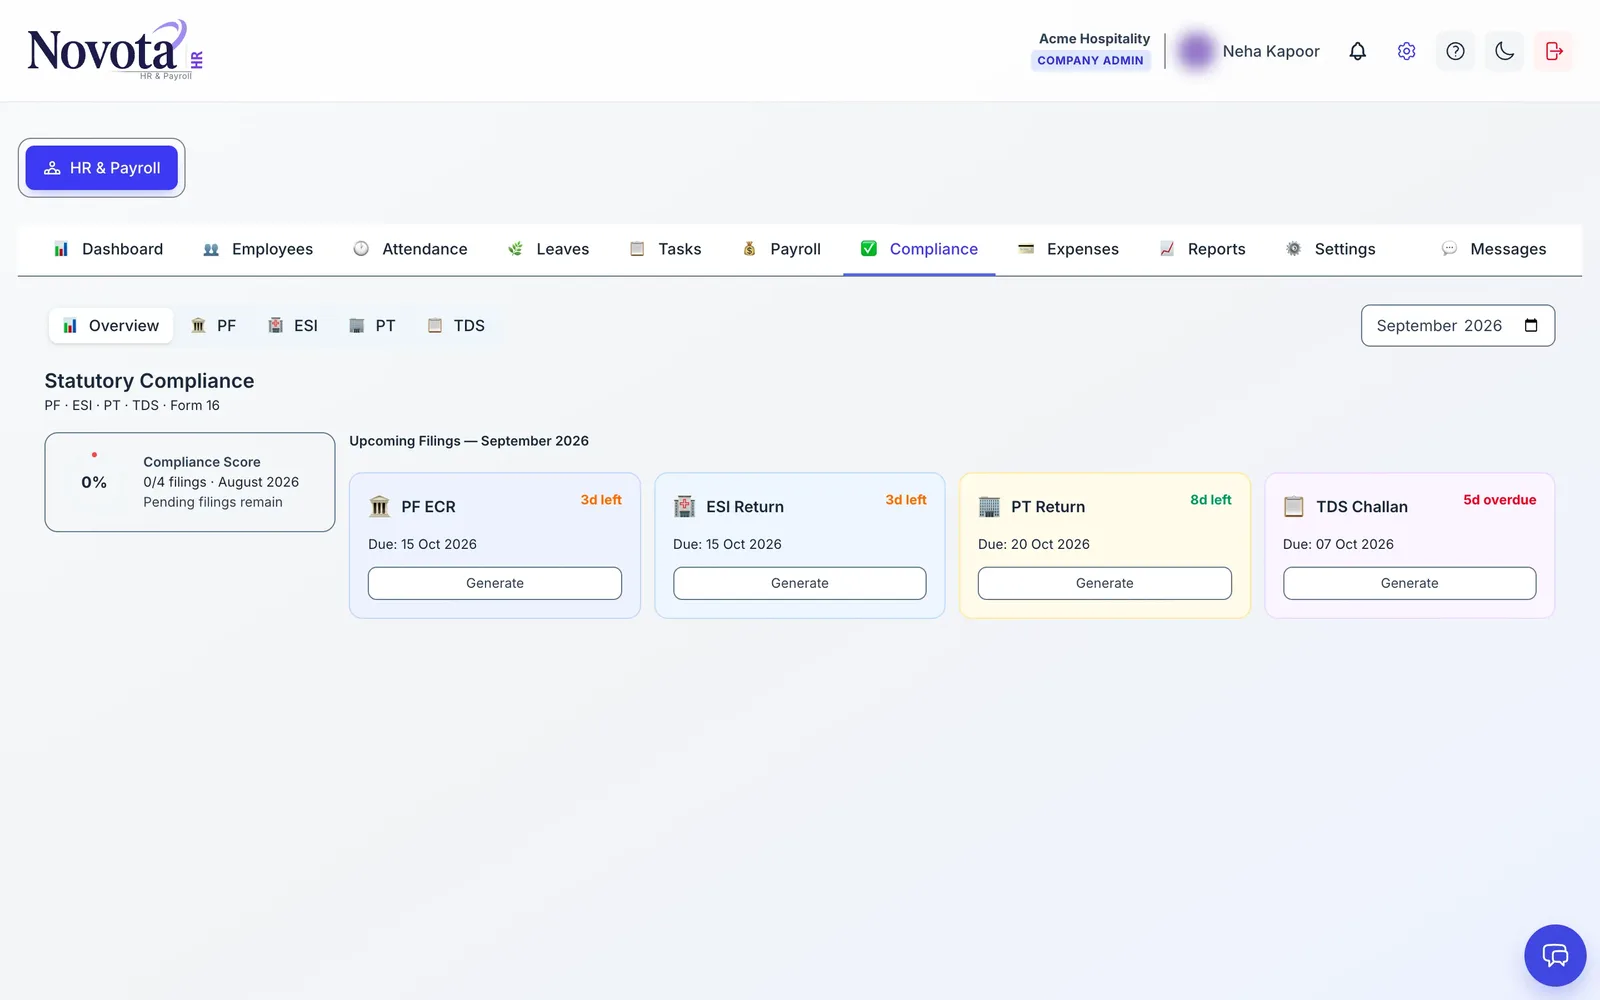1600x1000 pixels.
Task: Open the Leaves tab
Action: pos(548,249)
